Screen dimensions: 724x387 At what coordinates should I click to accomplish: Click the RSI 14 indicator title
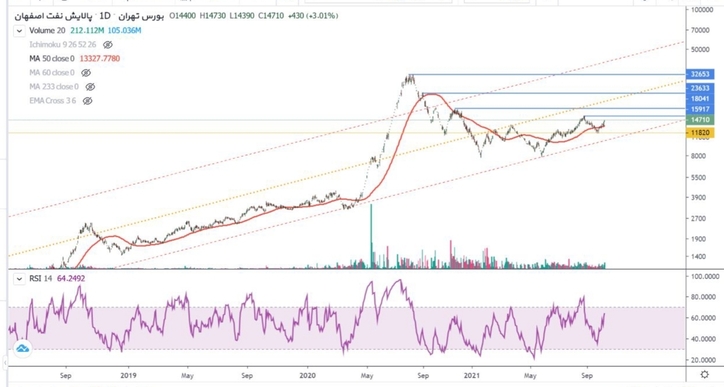click(41, 278)
